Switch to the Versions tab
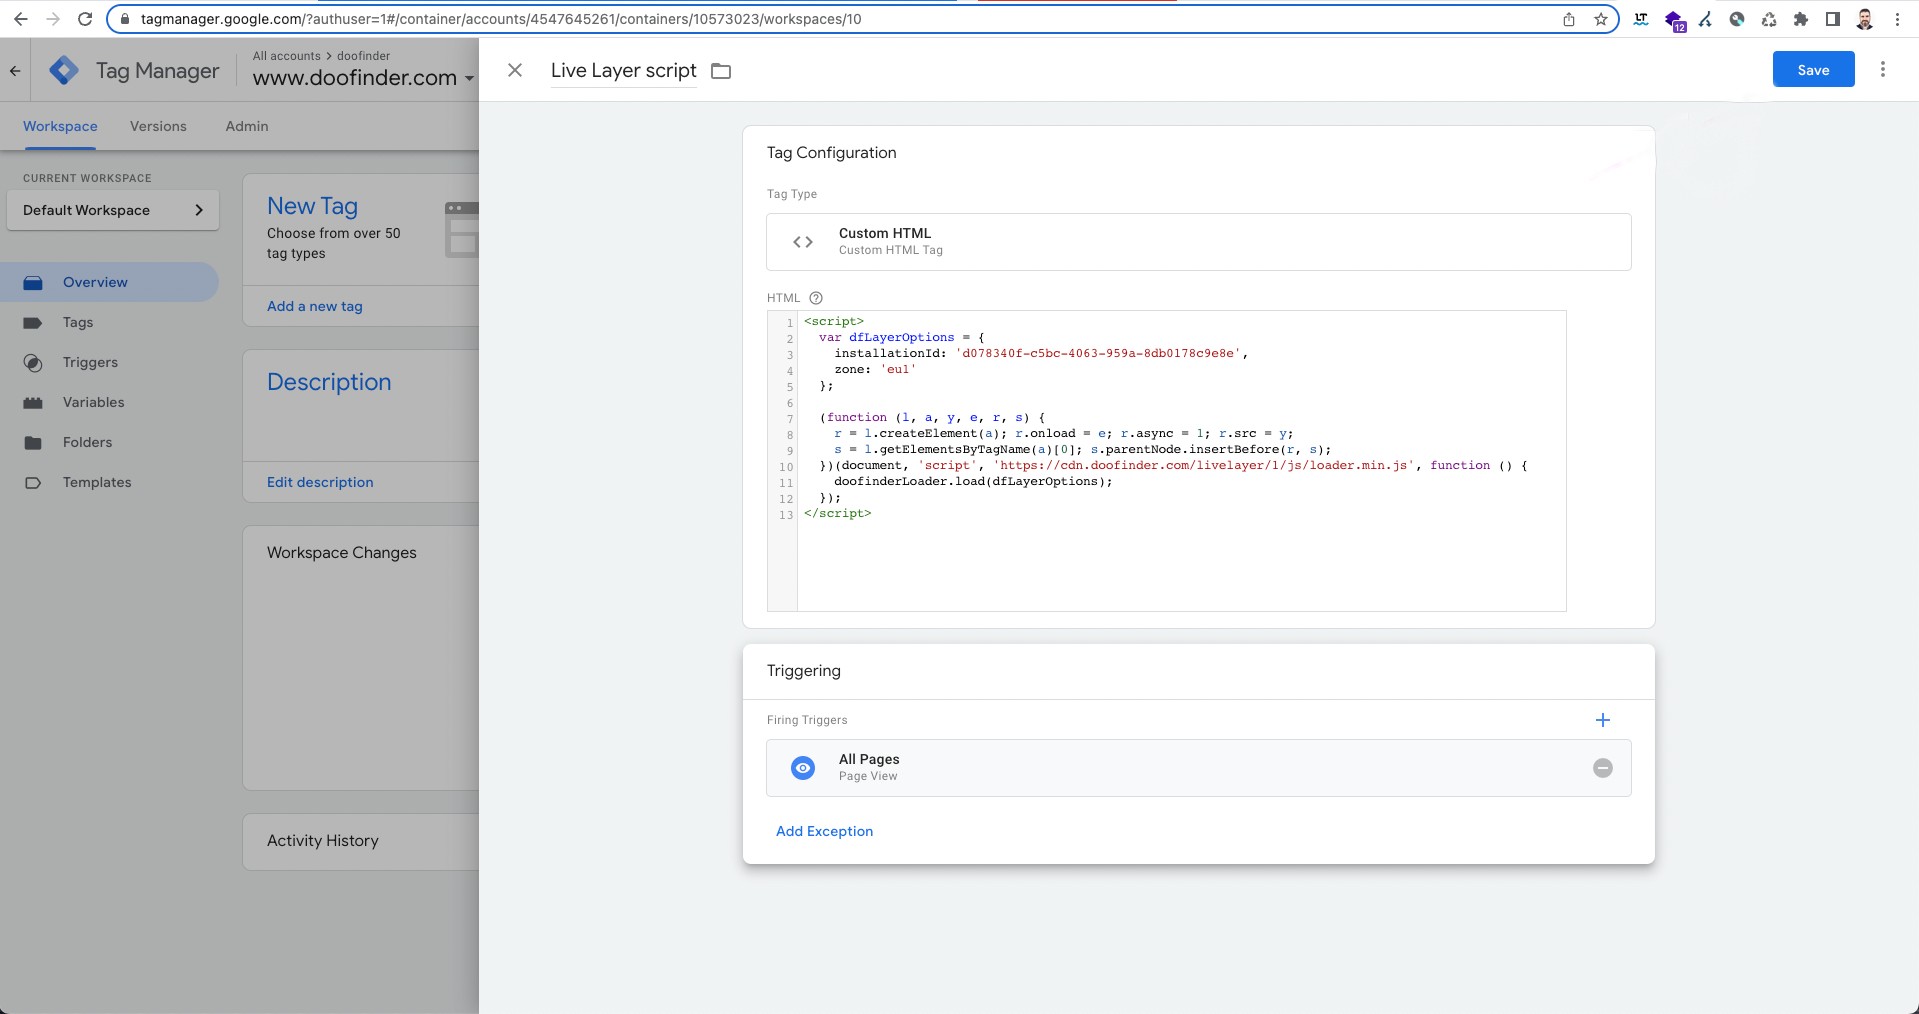 pyautogui.click(x=158, y=126)
